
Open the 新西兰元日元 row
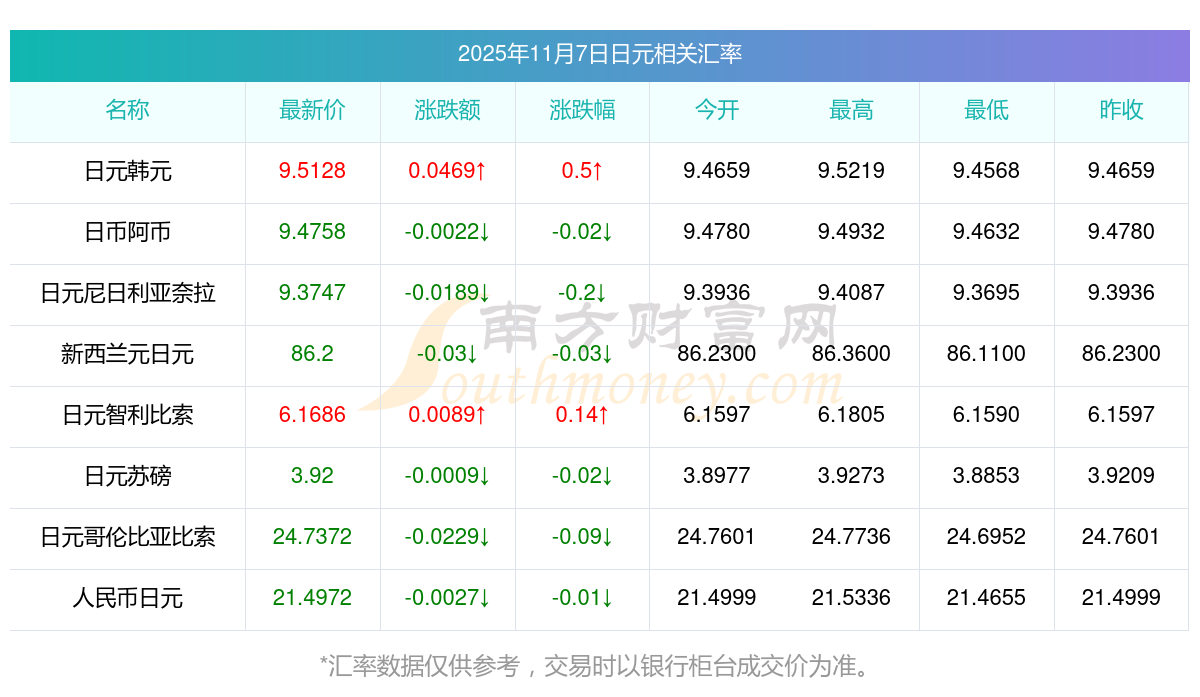pyautogui.click(x=599, y=355)
